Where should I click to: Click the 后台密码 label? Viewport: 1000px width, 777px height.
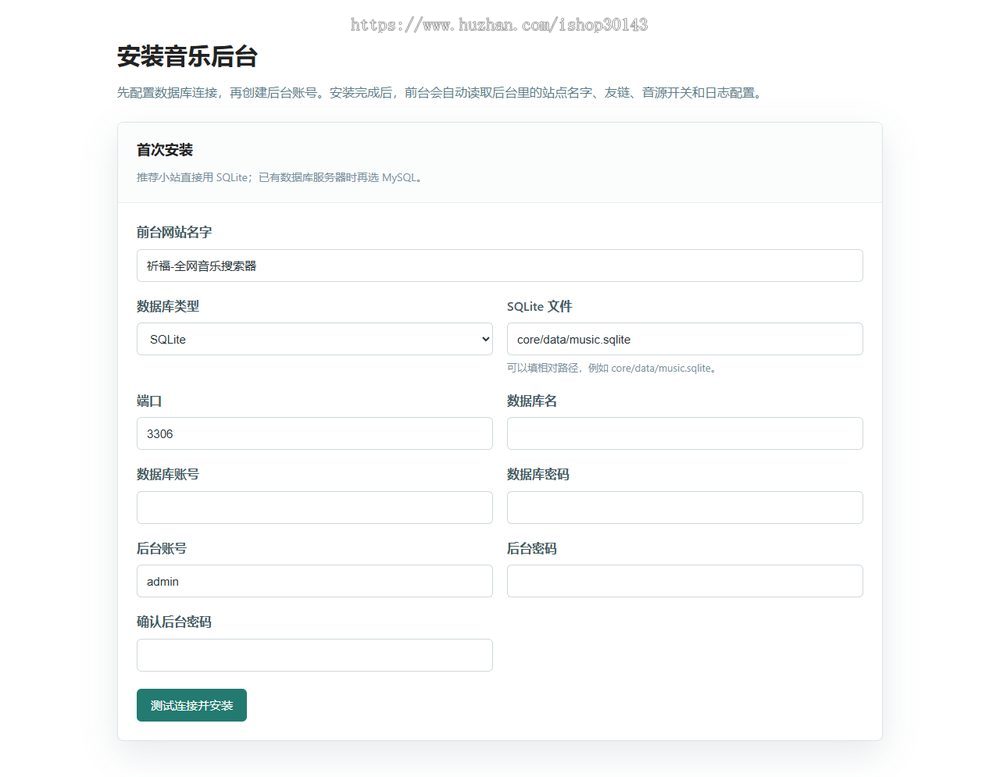pos(532,549)
